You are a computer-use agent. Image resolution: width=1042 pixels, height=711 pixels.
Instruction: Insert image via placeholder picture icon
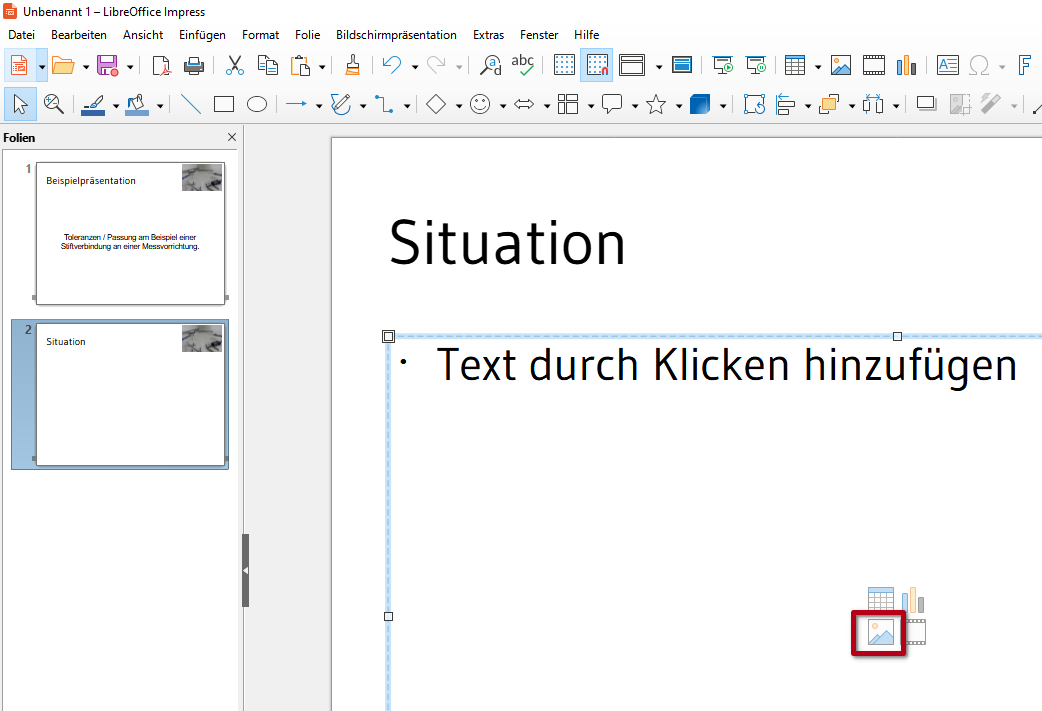point(880,632)
